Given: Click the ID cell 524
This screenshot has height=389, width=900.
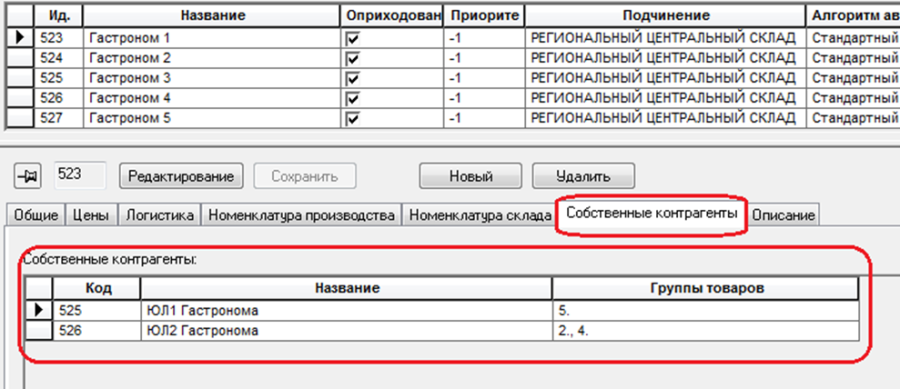Looking at the screenshot, I should tap(59, 59).
